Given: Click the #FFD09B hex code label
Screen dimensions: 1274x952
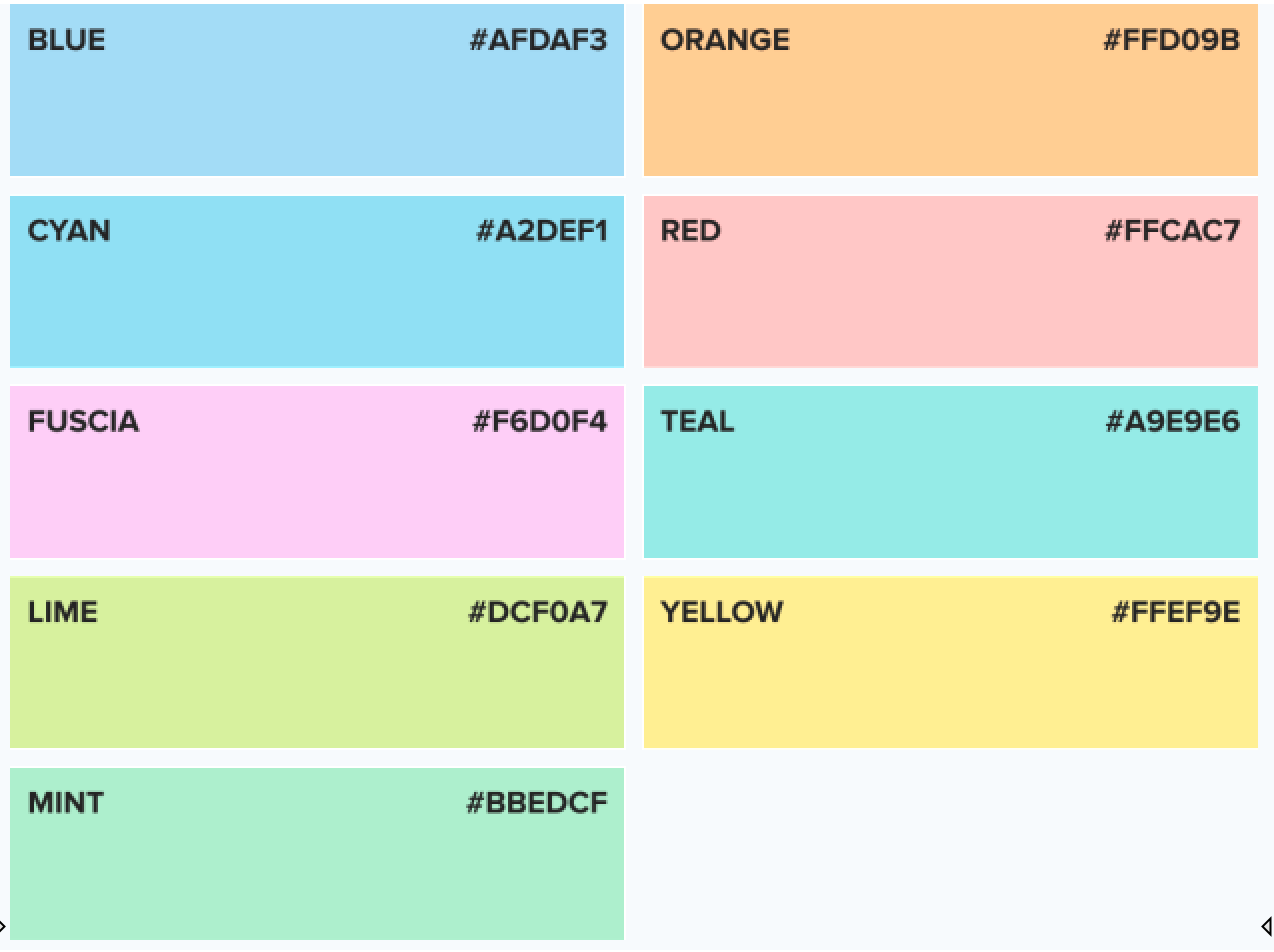Looking at the screenshot, I should click(1171, 41).
